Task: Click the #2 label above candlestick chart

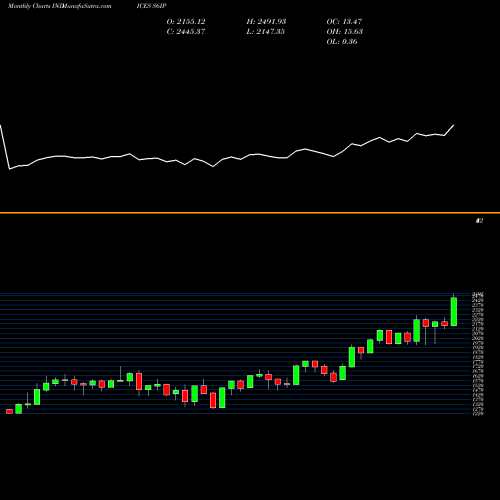Action: coord(480,221)
